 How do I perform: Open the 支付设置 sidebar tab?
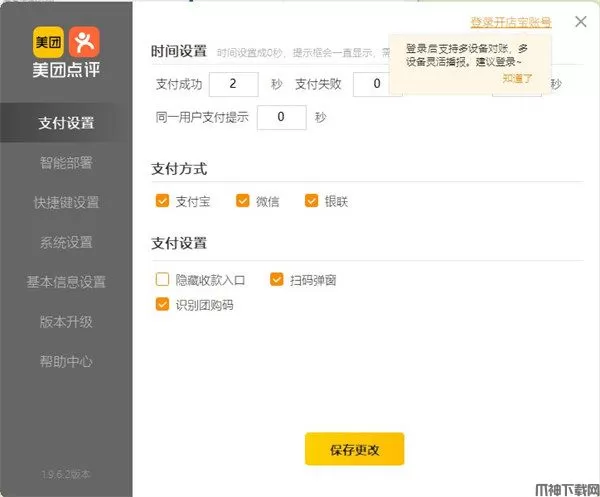(66, 123)
